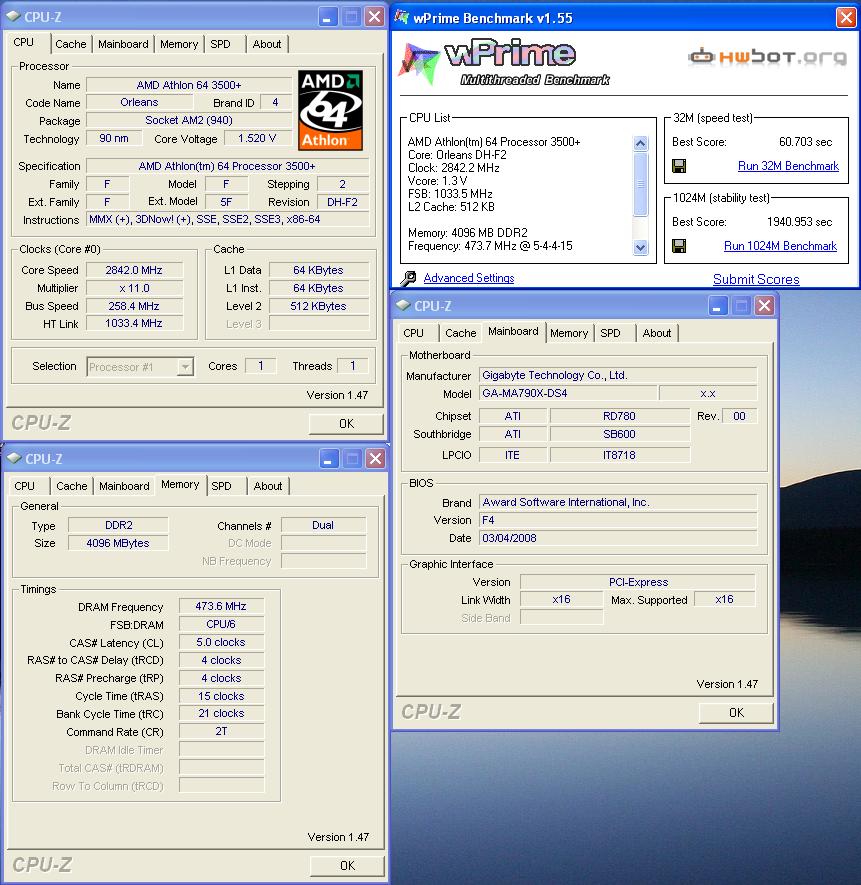Click the Core Speed value 2842.0 MHz
Viewport: 861px width, 885px height.
point(134,270)
